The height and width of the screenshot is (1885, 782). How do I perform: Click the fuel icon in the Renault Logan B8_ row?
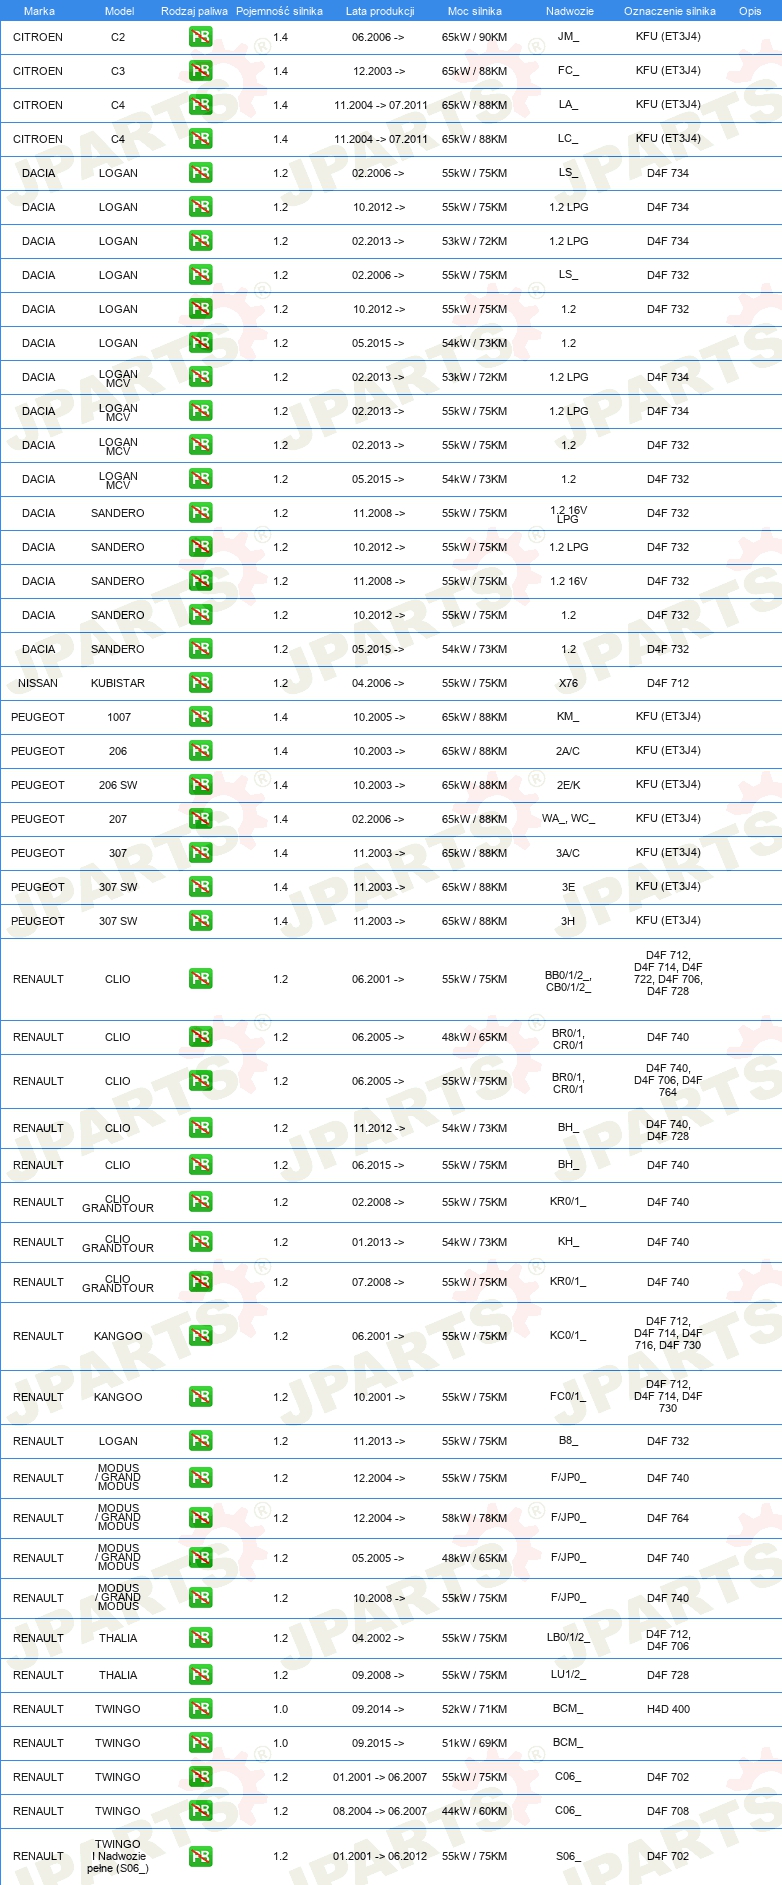tap(201, 1441)
